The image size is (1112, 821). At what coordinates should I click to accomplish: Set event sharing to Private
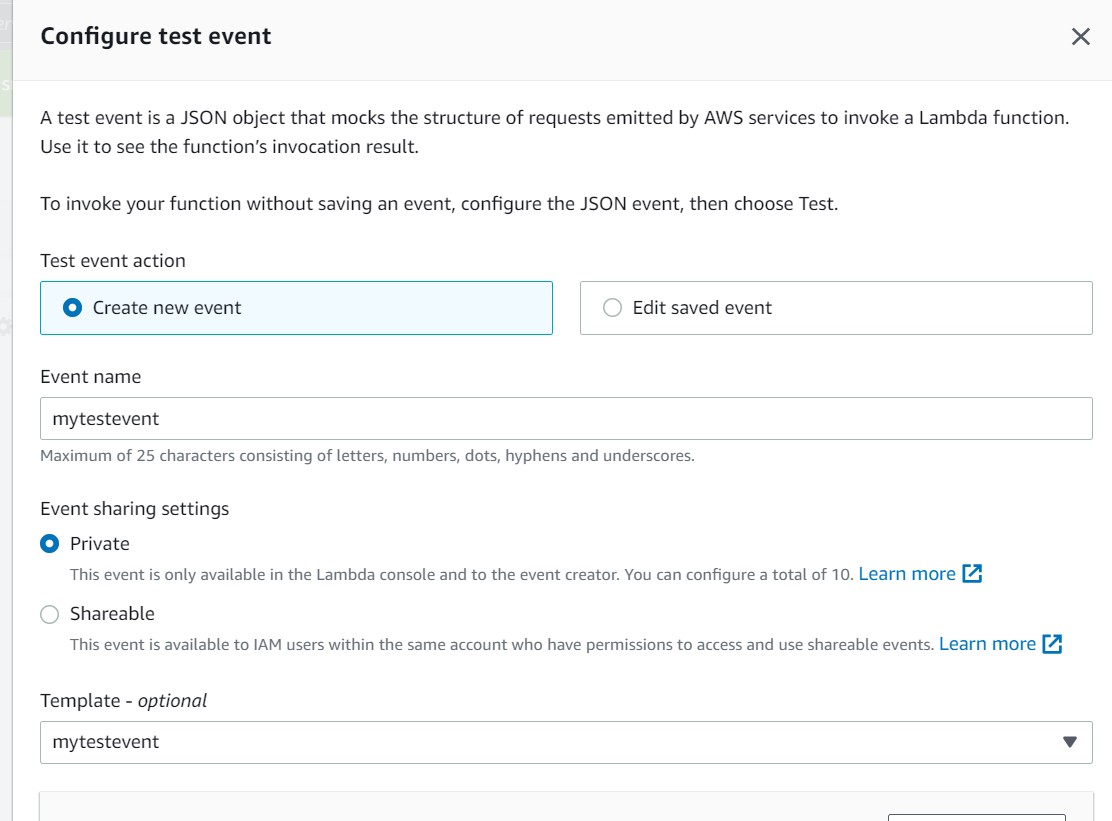(49, 544)
